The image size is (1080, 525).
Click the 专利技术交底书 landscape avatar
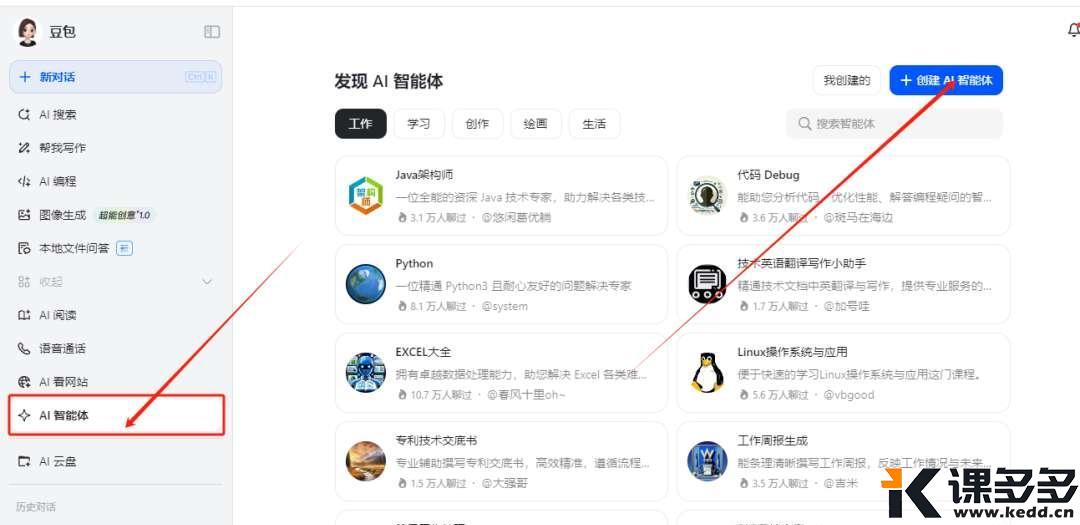366,461
